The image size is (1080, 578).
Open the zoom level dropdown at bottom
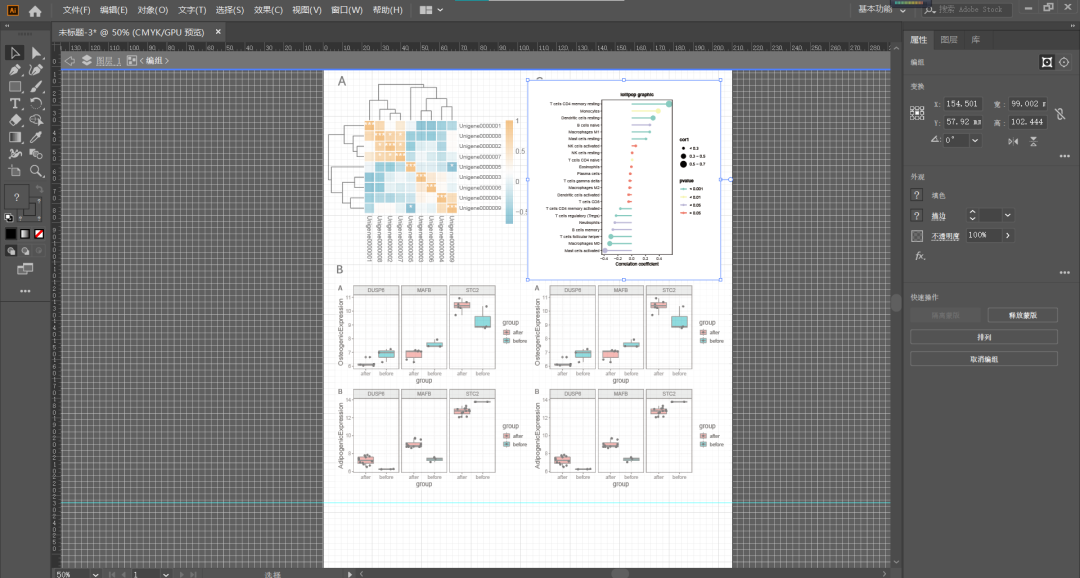pyautogui.click(x=95, y=574)
